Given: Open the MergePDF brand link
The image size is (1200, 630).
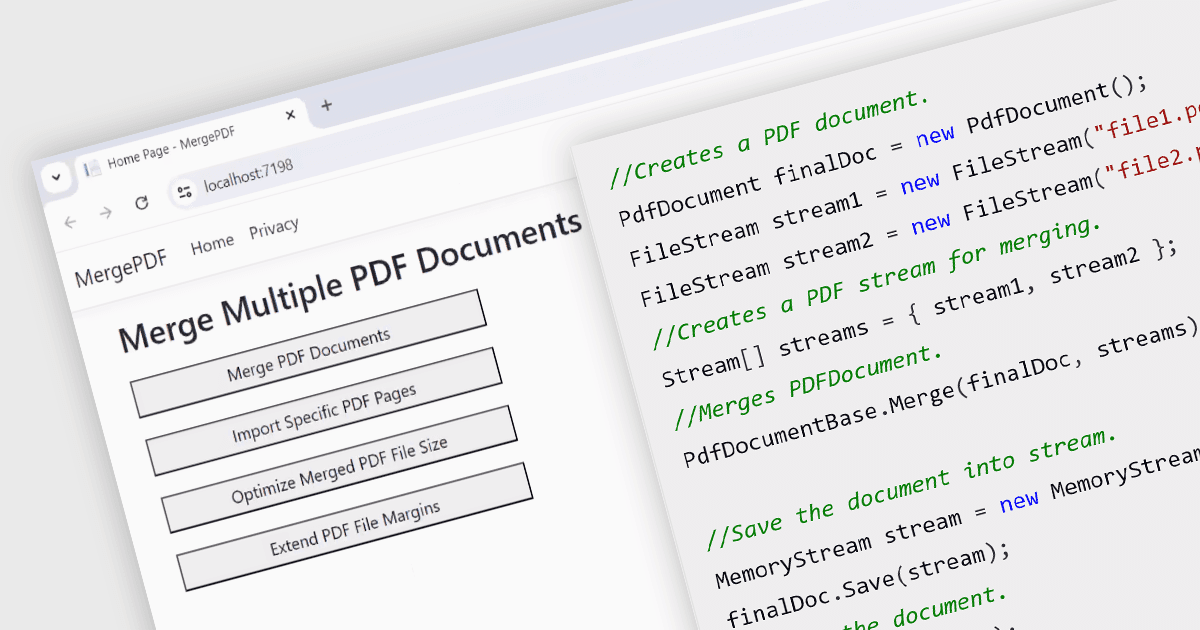Looking at the screenshot, I should pos(121,267).
